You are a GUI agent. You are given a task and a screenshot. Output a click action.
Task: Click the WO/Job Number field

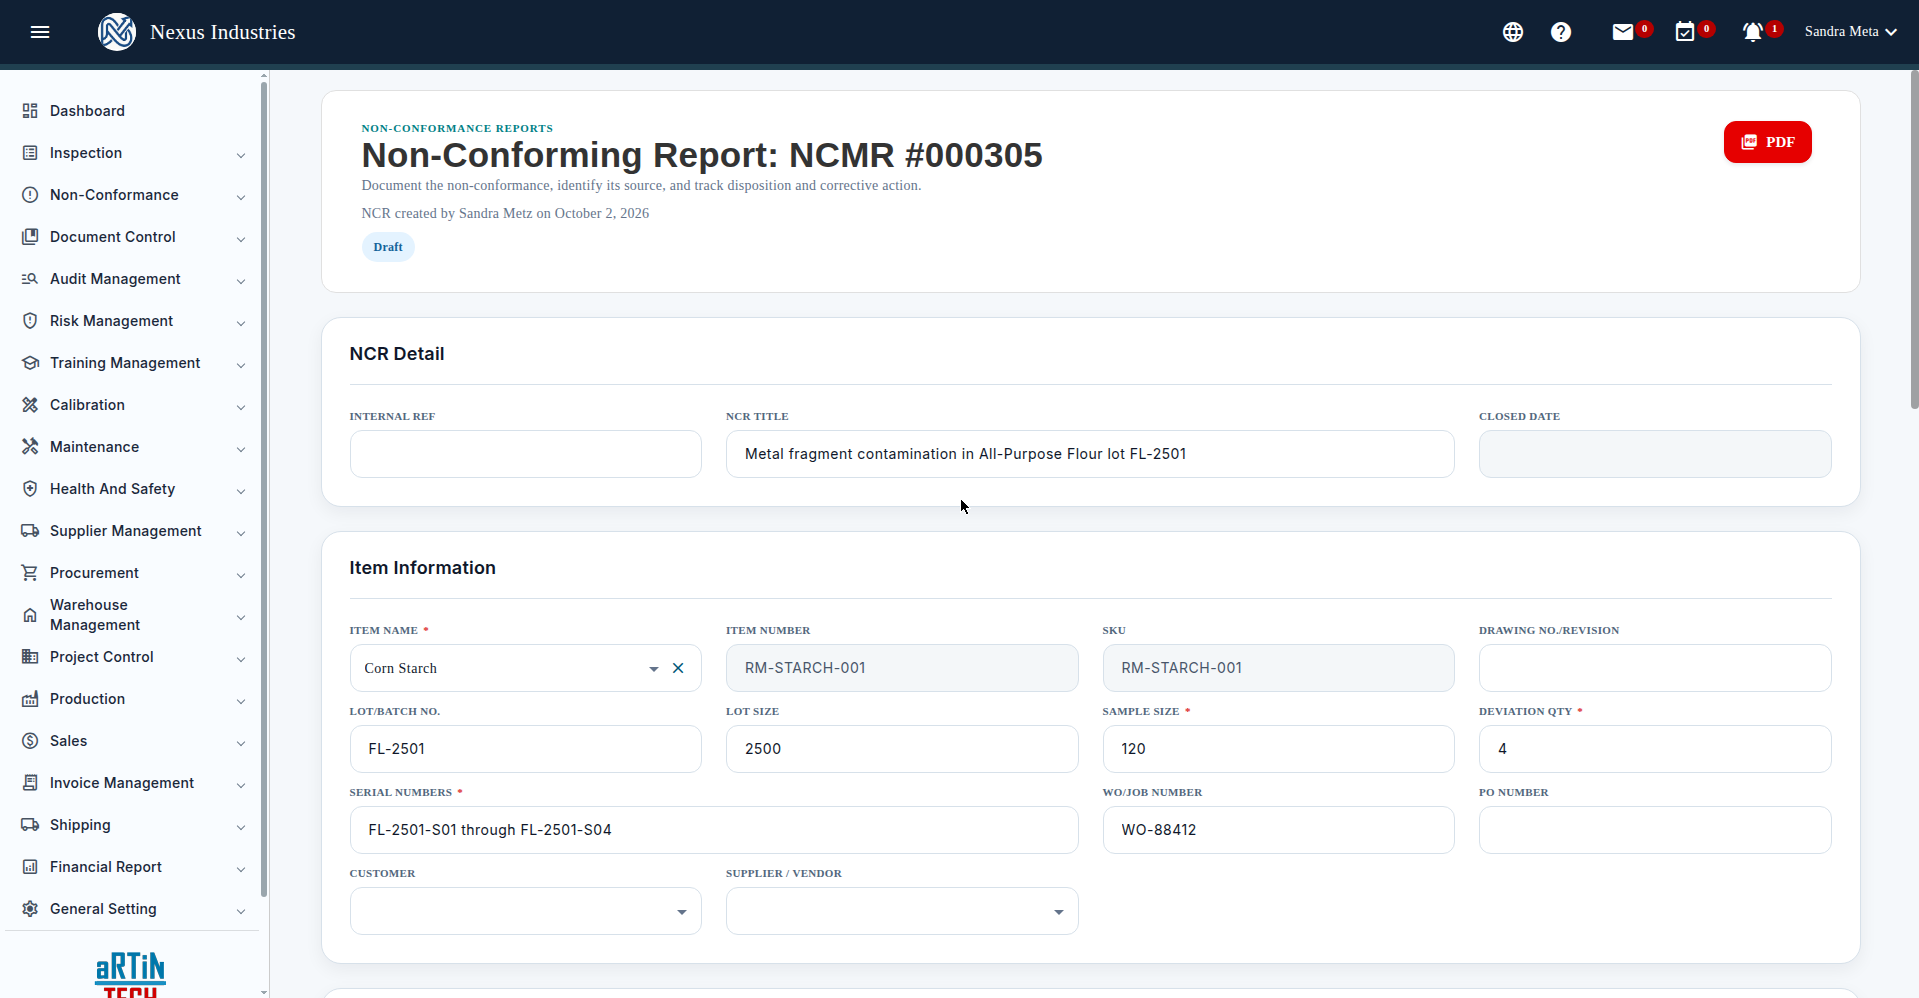point(1278,830)
